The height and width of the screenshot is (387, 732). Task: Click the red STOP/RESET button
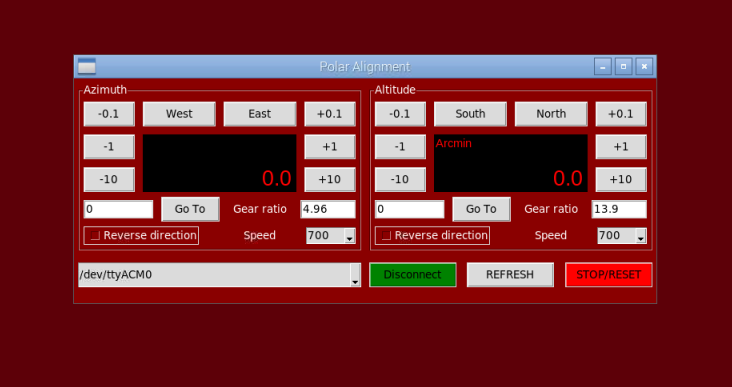[608, 274]
